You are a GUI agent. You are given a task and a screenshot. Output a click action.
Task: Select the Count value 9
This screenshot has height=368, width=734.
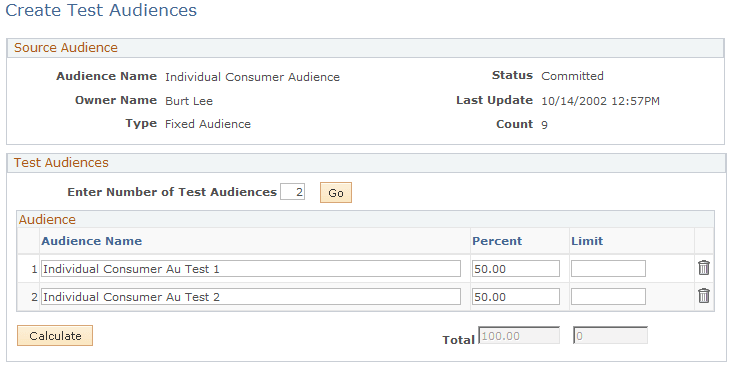tap(544, 125)
